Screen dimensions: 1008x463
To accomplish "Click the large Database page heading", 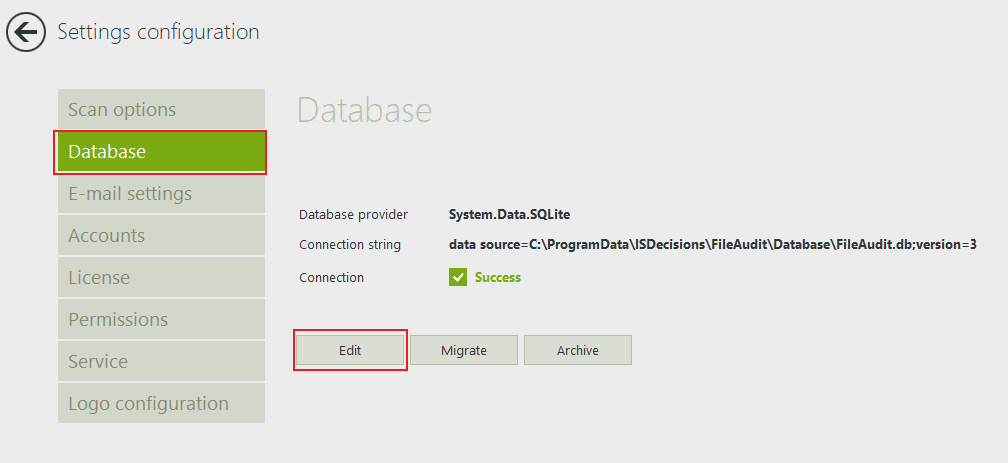I will tap(365, 111).
